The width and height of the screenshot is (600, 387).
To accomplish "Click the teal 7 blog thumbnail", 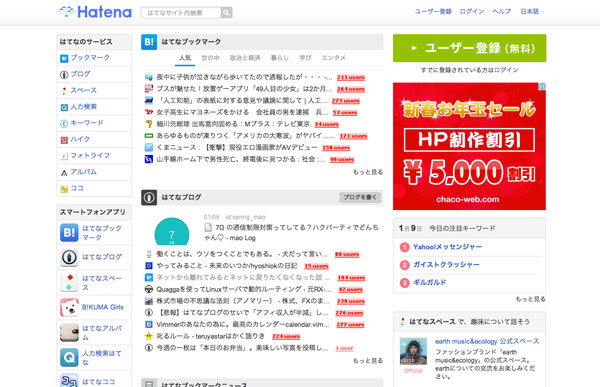I will 172,232.
